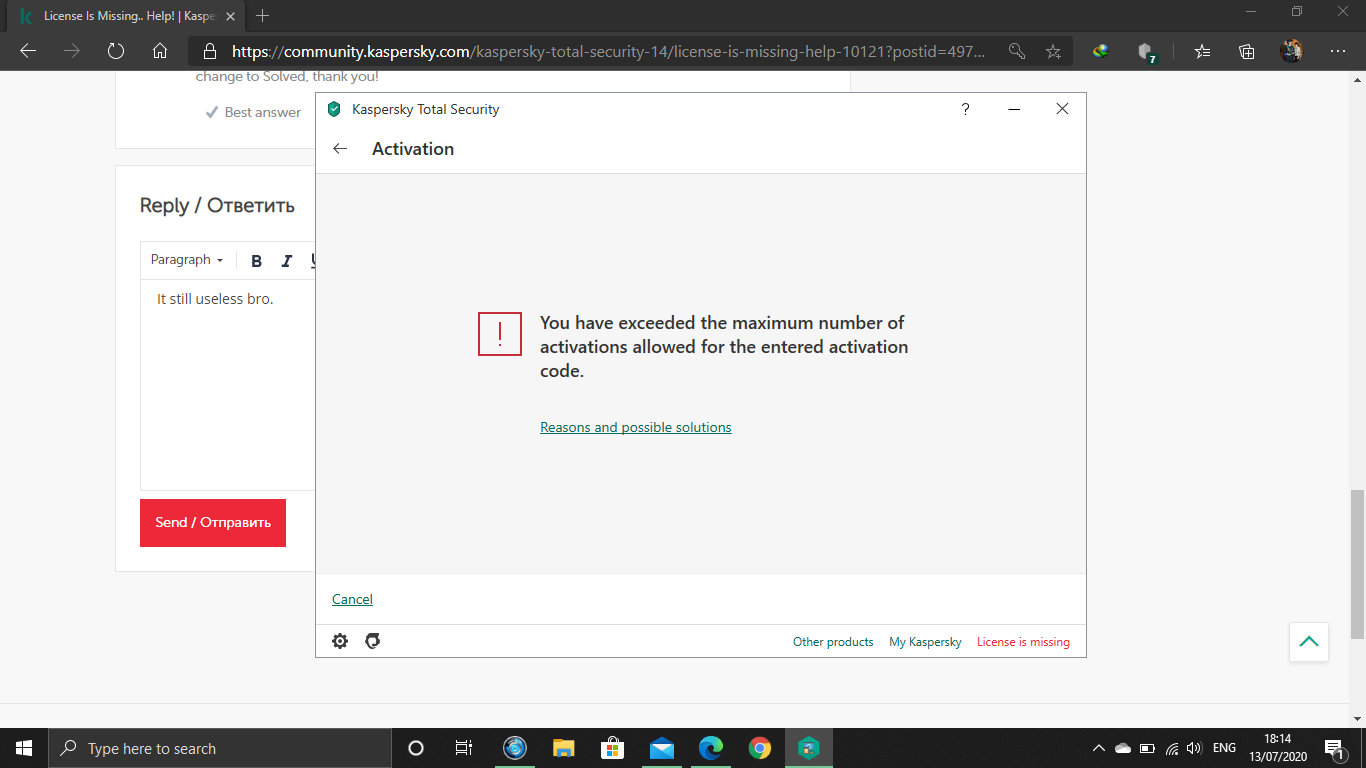The width and height of the screenshot is (1366, 768).
Task: View site lock information icon
Action: coord(210,51)
